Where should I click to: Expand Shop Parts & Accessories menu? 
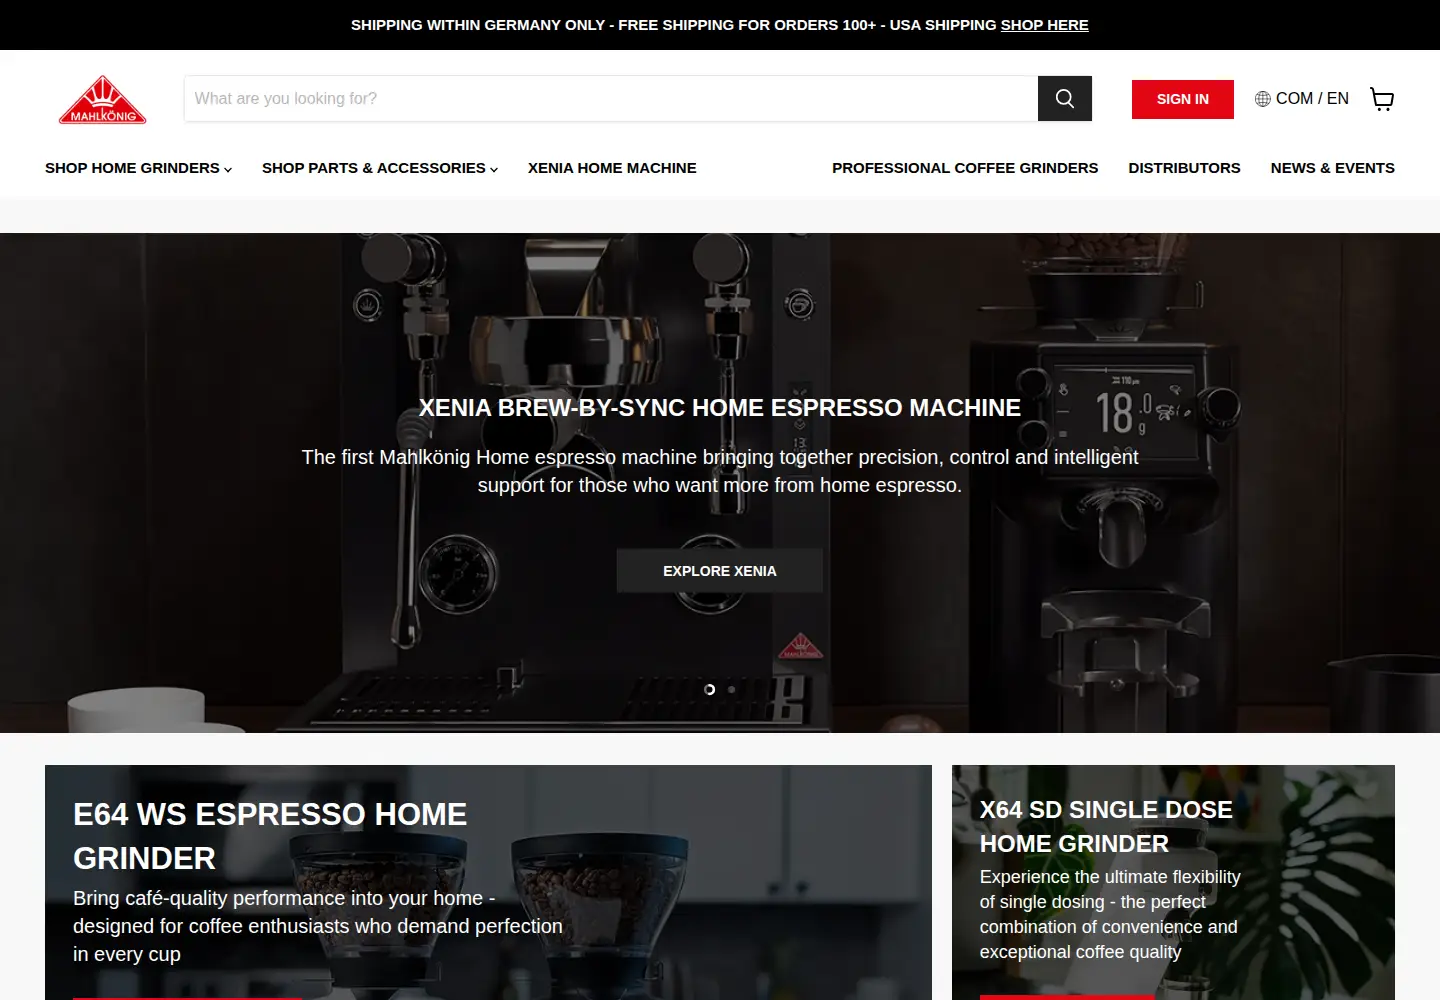tap(380, 168)
